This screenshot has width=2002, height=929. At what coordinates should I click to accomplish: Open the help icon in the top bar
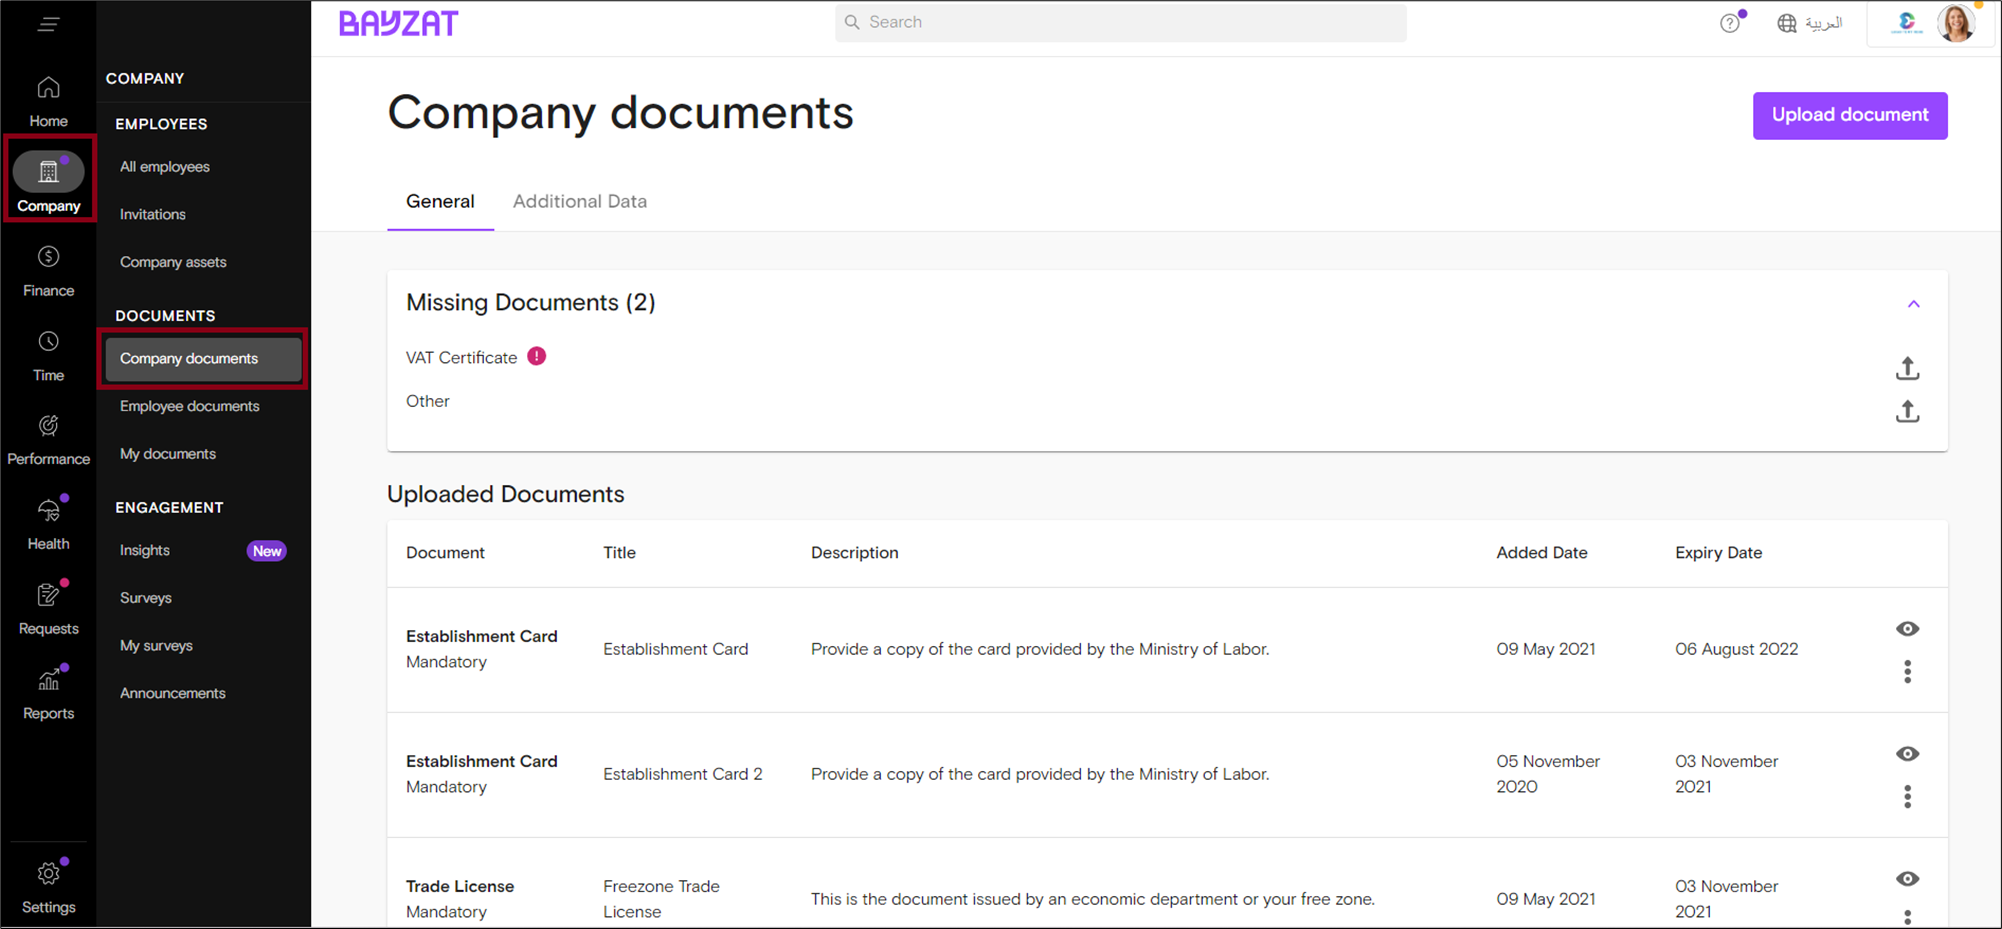[x=1730, y=22]
